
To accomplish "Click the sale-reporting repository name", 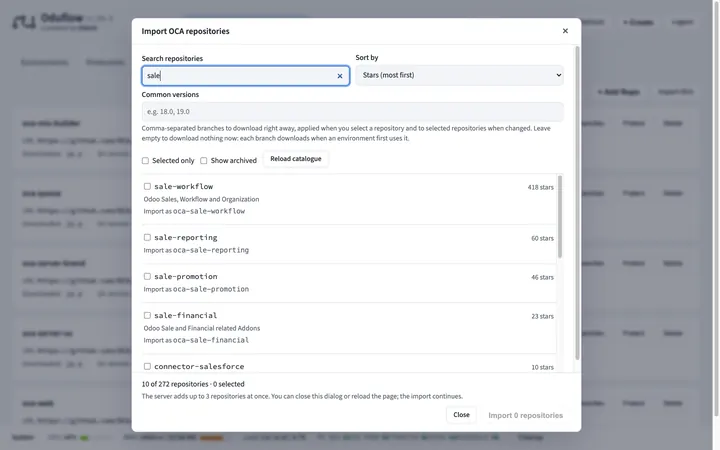I will 186,237.
